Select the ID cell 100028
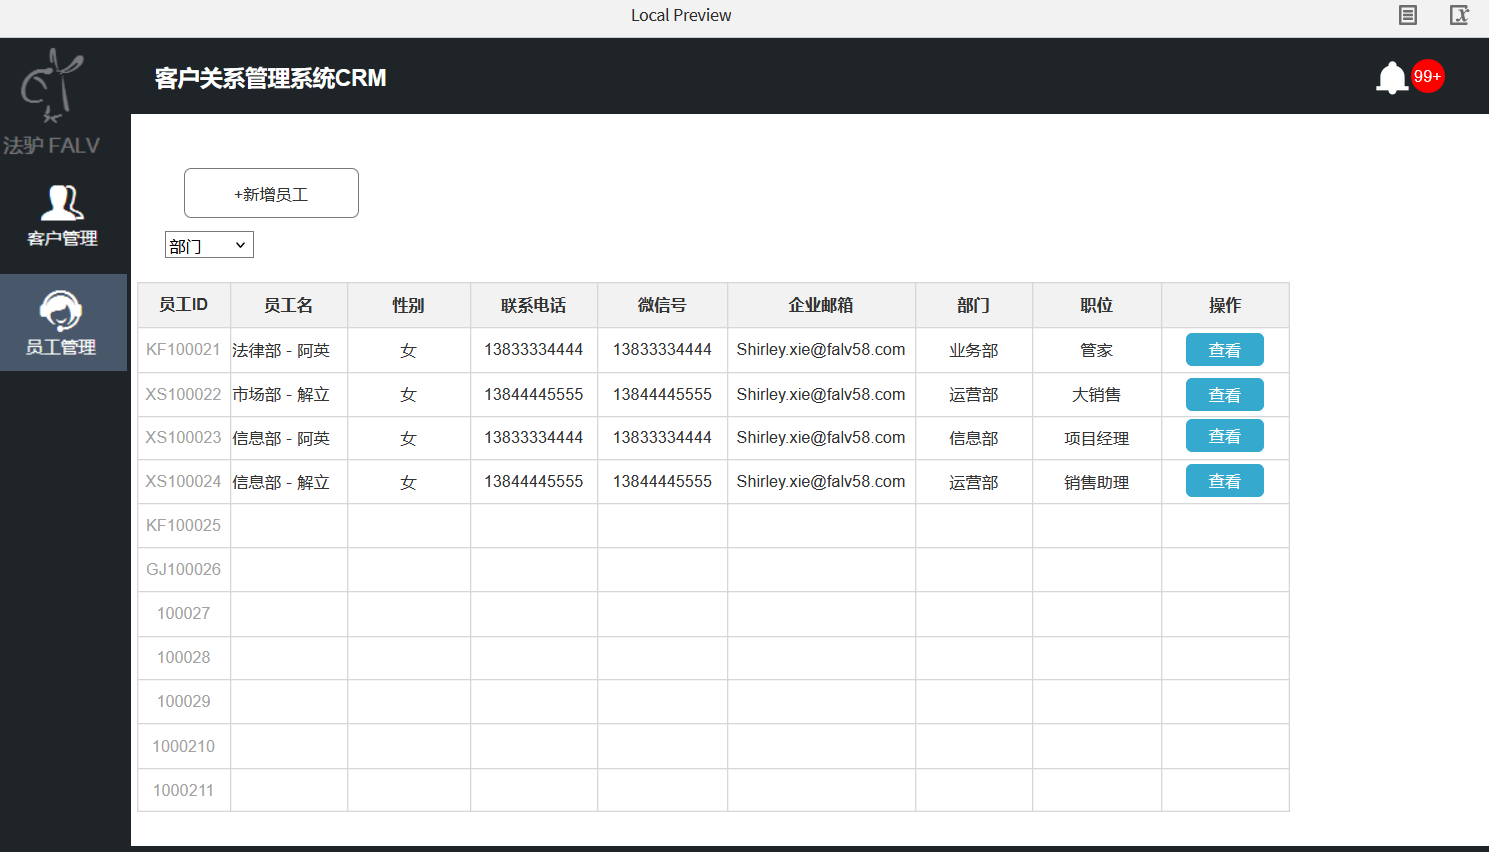The height and width of the screenshot is (852, 1489). [x=184, y=658]
